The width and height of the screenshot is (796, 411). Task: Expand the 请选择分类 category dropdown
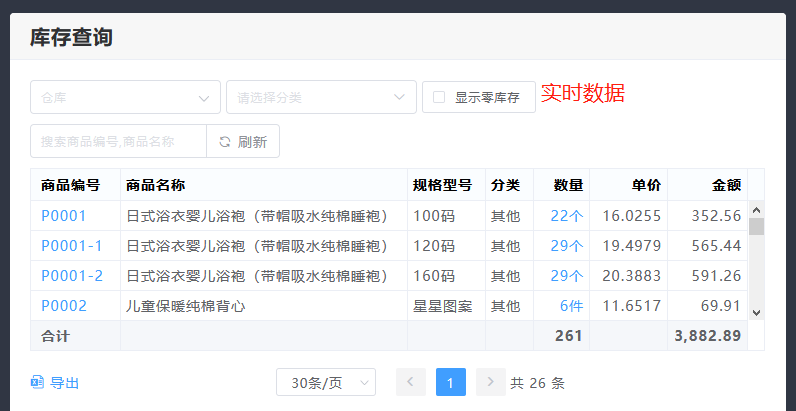320,97
